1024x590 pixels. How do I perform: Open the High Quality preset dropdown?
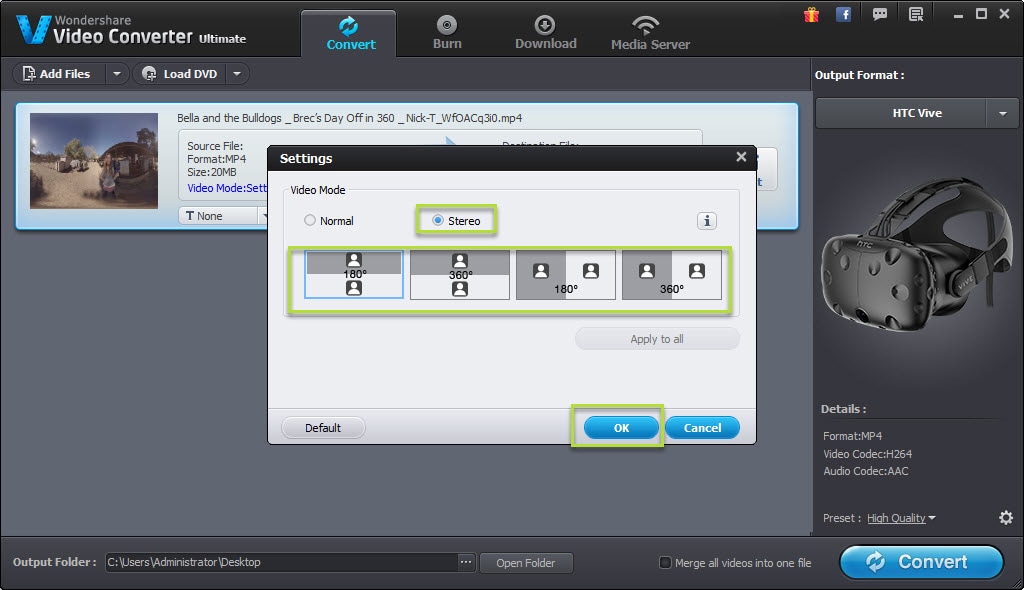901,517
